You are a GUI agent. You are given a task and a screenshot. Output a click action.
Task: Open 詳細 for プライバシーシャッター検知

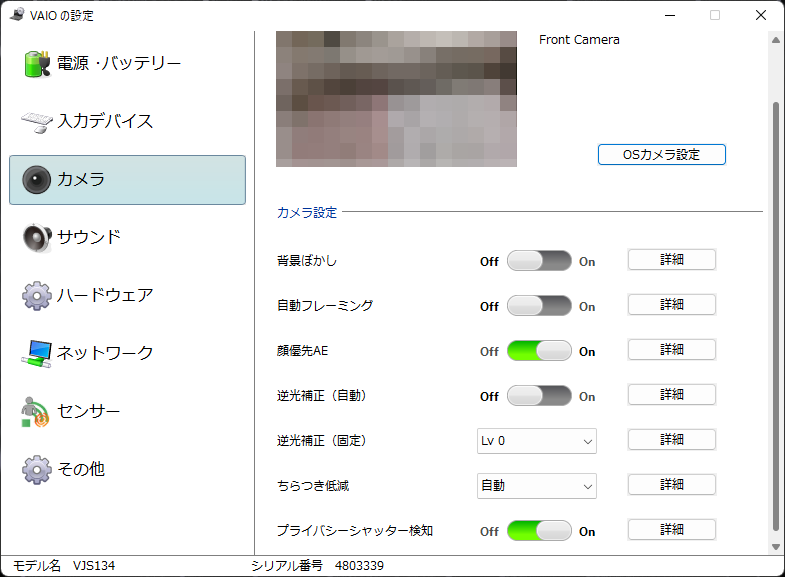pos(672,530)
